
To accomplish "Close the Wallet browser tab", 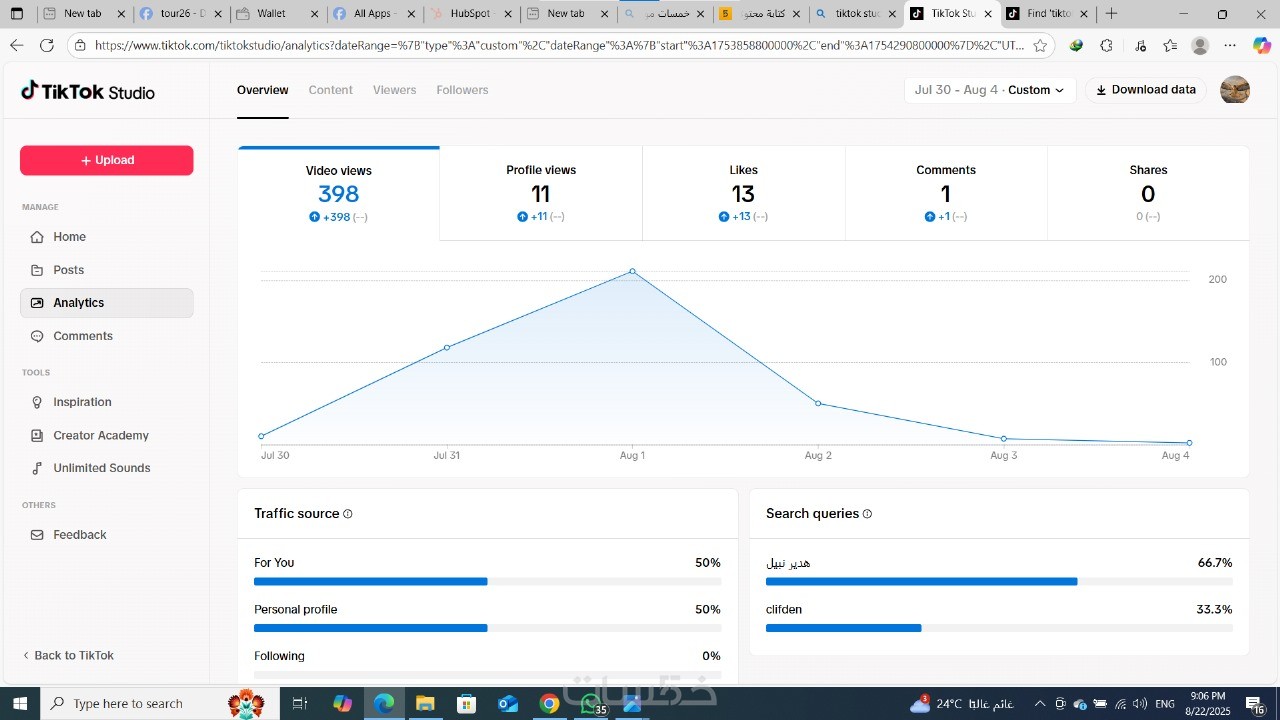I will pyautogui.click(x=313, y=14).
